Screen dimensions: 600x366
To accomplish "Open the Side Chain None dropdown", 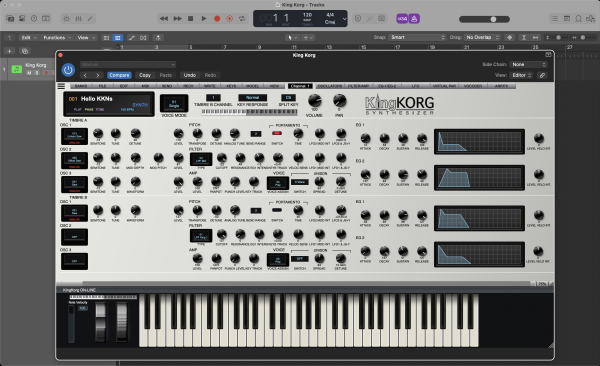I will coord(528,64).
